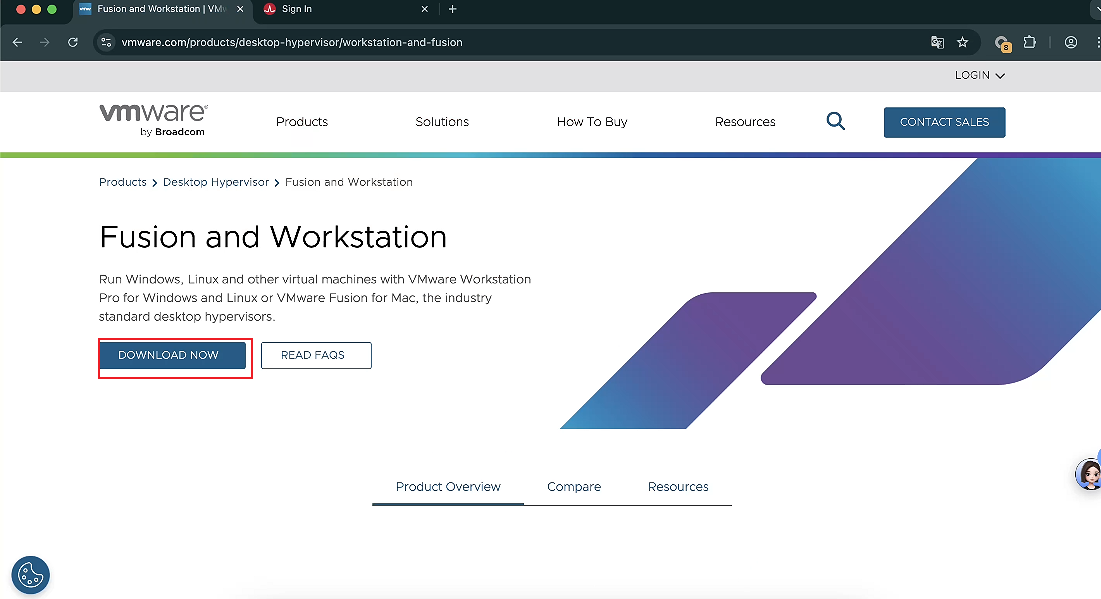Open the Solutions navigation menu
This screenshot has width=1101, height=599.
[x=442, y=121]
